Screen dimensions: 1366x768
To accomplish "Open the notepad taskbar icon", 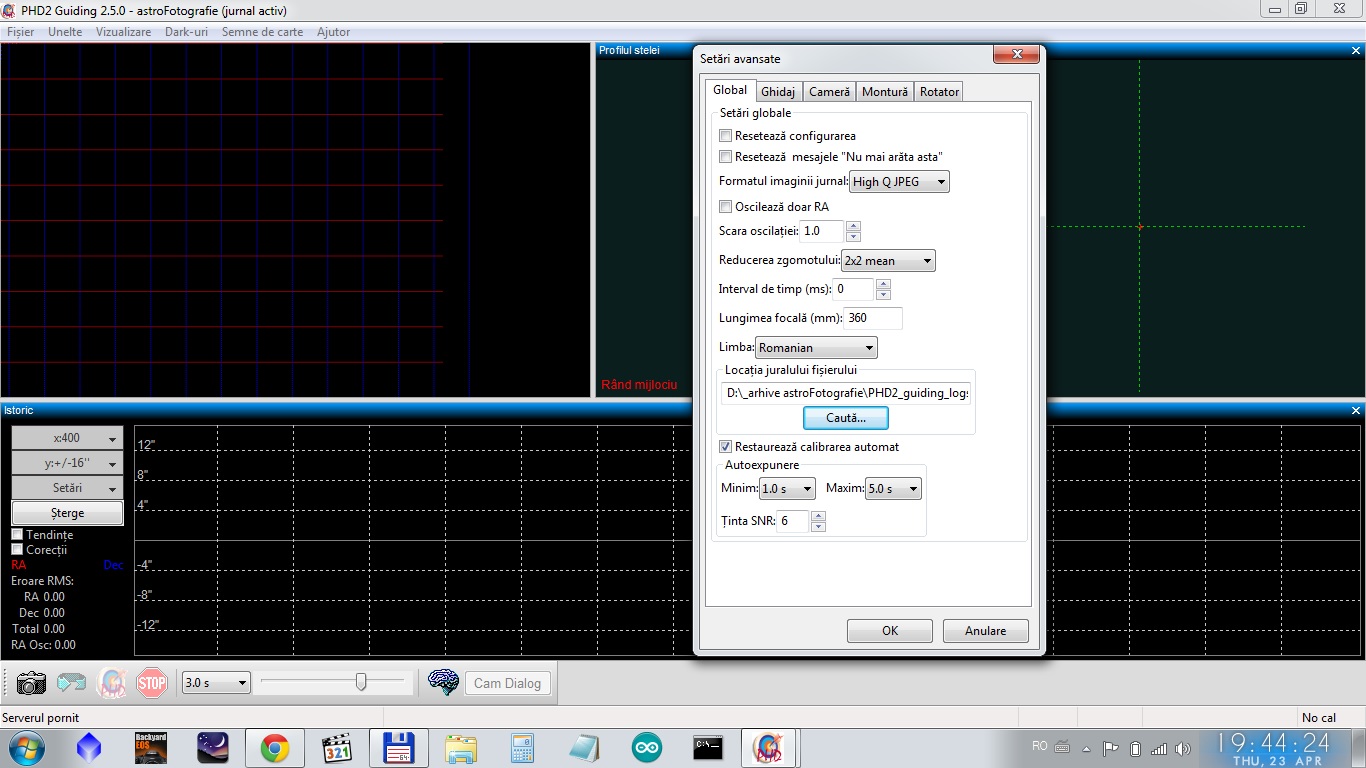I will point(585,748).
